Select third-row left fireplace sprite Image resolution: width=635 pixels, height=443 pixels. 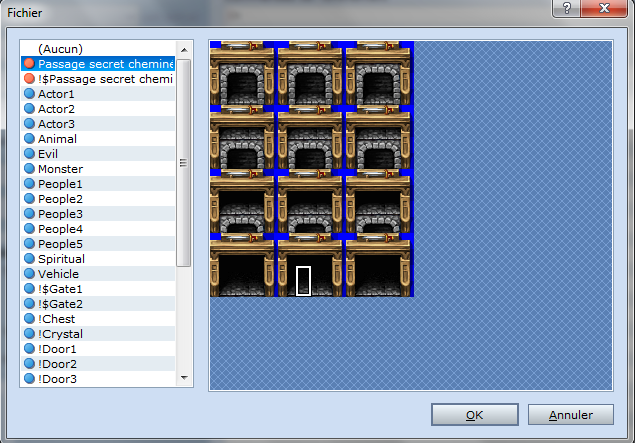tap(242, 201)
